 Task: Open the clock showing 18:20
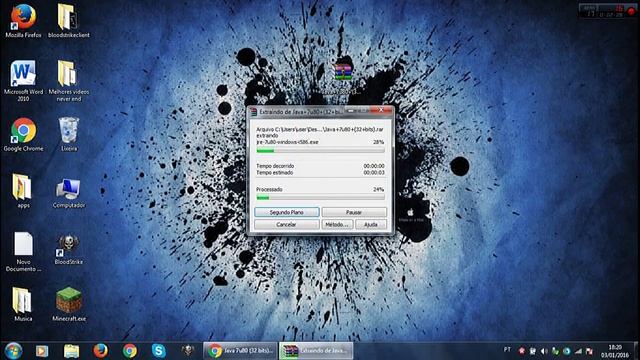click(615, 351)
